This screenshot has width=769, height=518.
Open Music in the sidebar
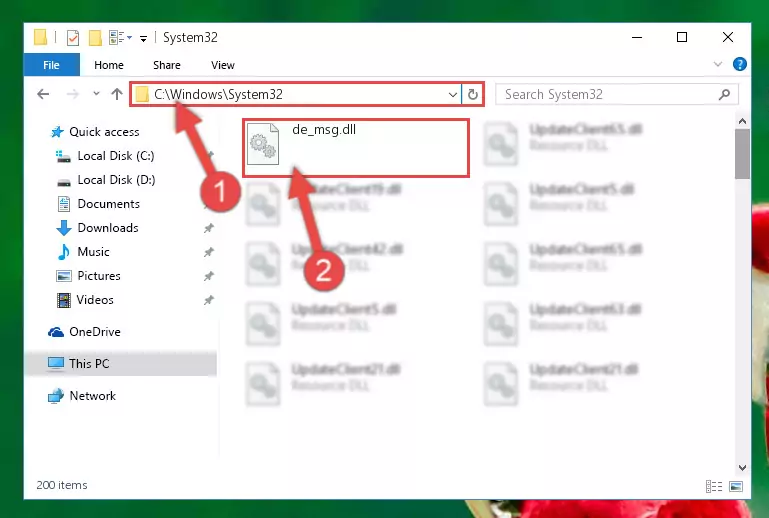click(x=83, y=252)
